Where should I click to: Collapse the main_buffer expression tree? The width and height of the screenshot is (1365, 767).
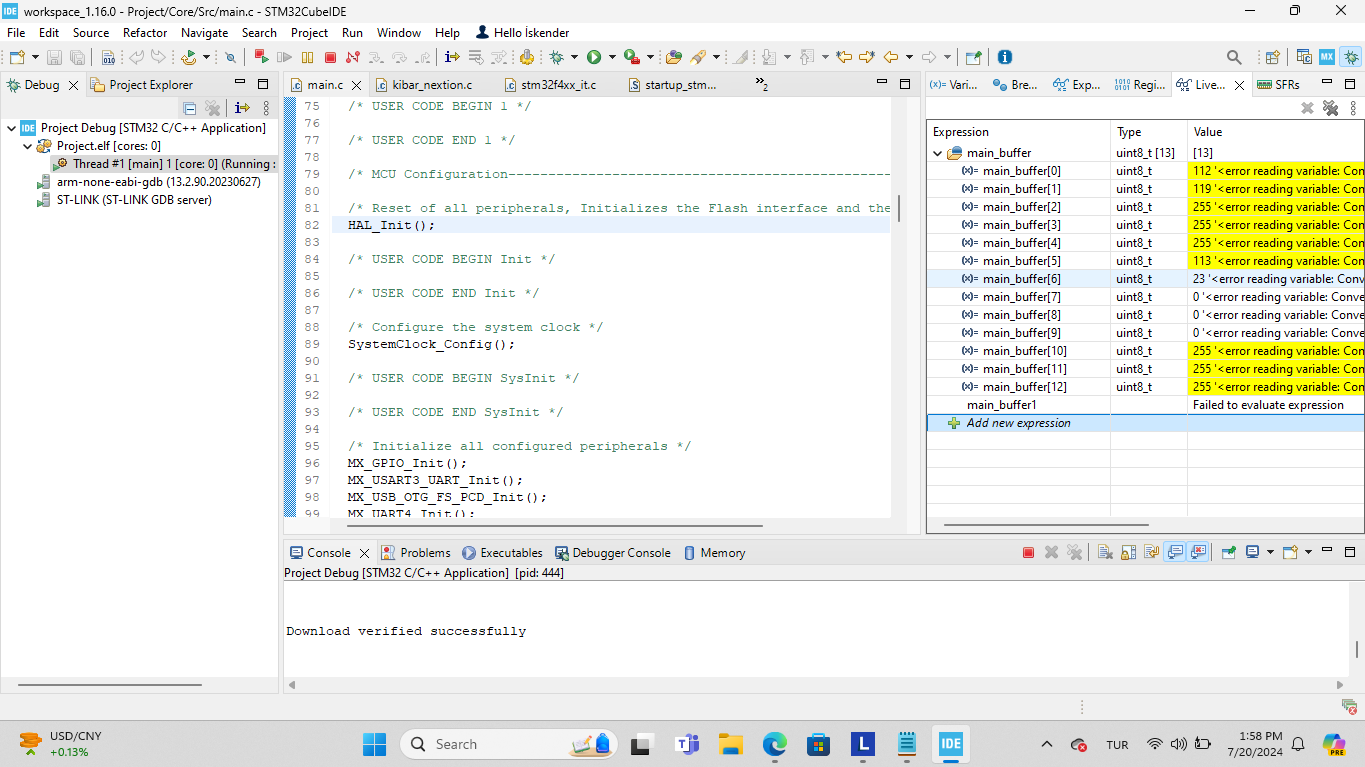click(x=938, y=153)
